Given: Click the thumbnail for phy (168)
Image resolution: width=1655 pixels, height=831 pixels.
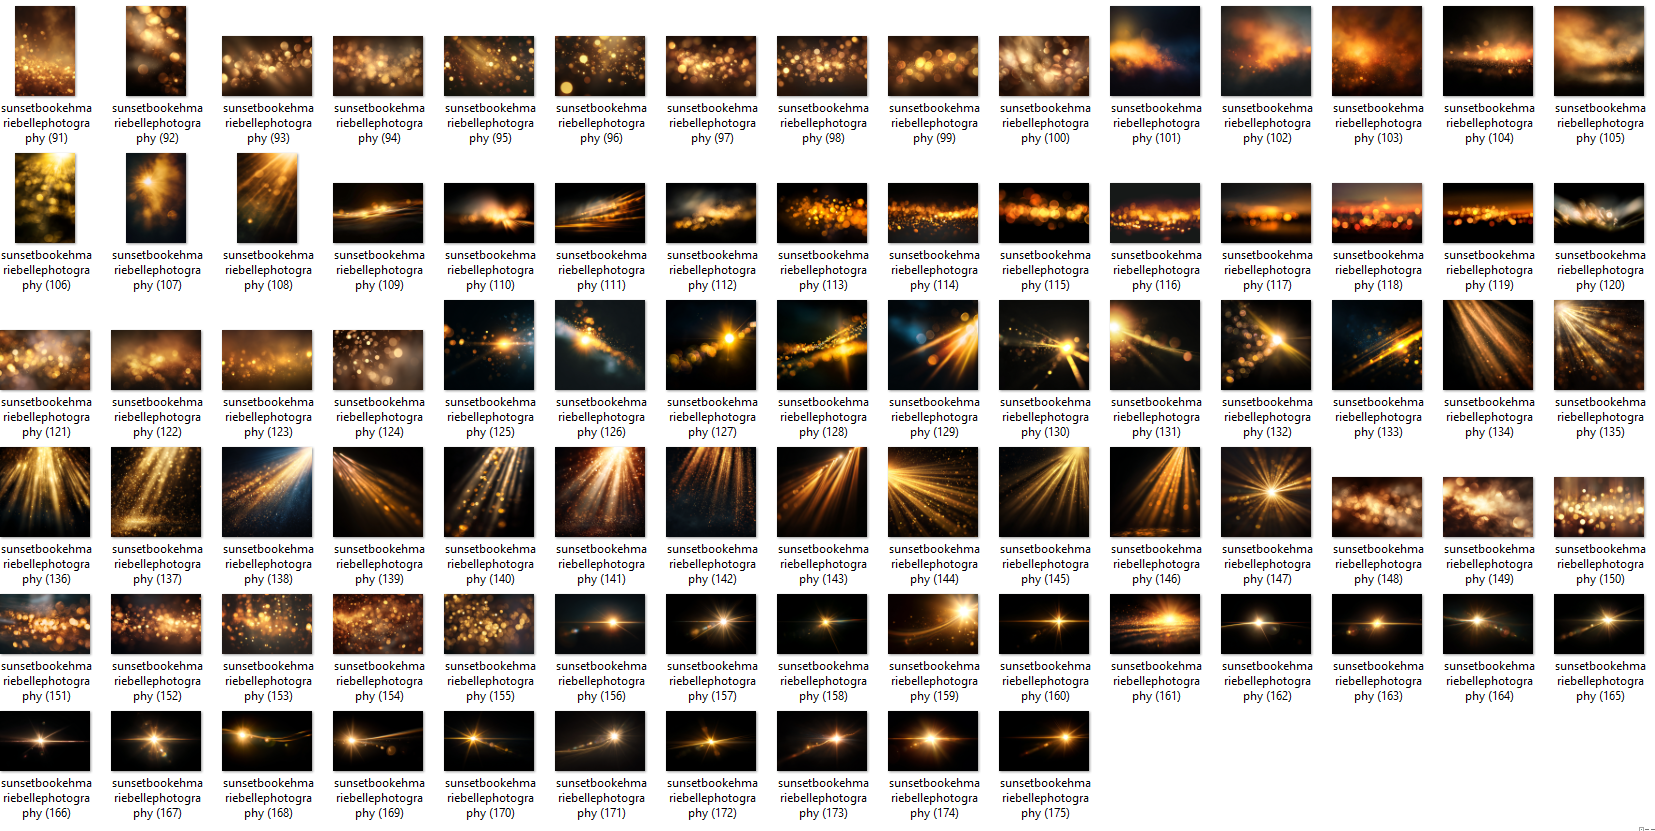Looking at the screenshot, I should pos(267,741).
